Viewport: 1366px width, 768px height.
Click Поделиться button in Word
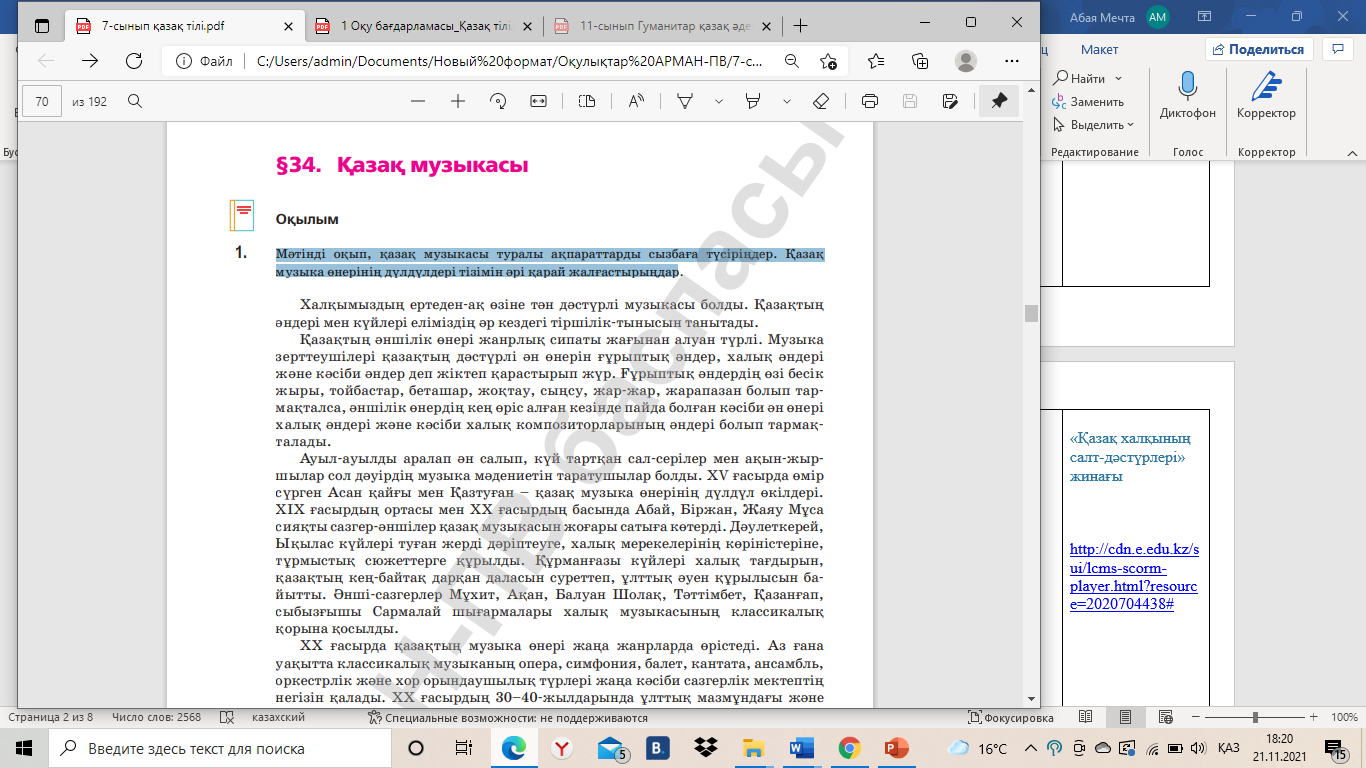pos(1258,49)
